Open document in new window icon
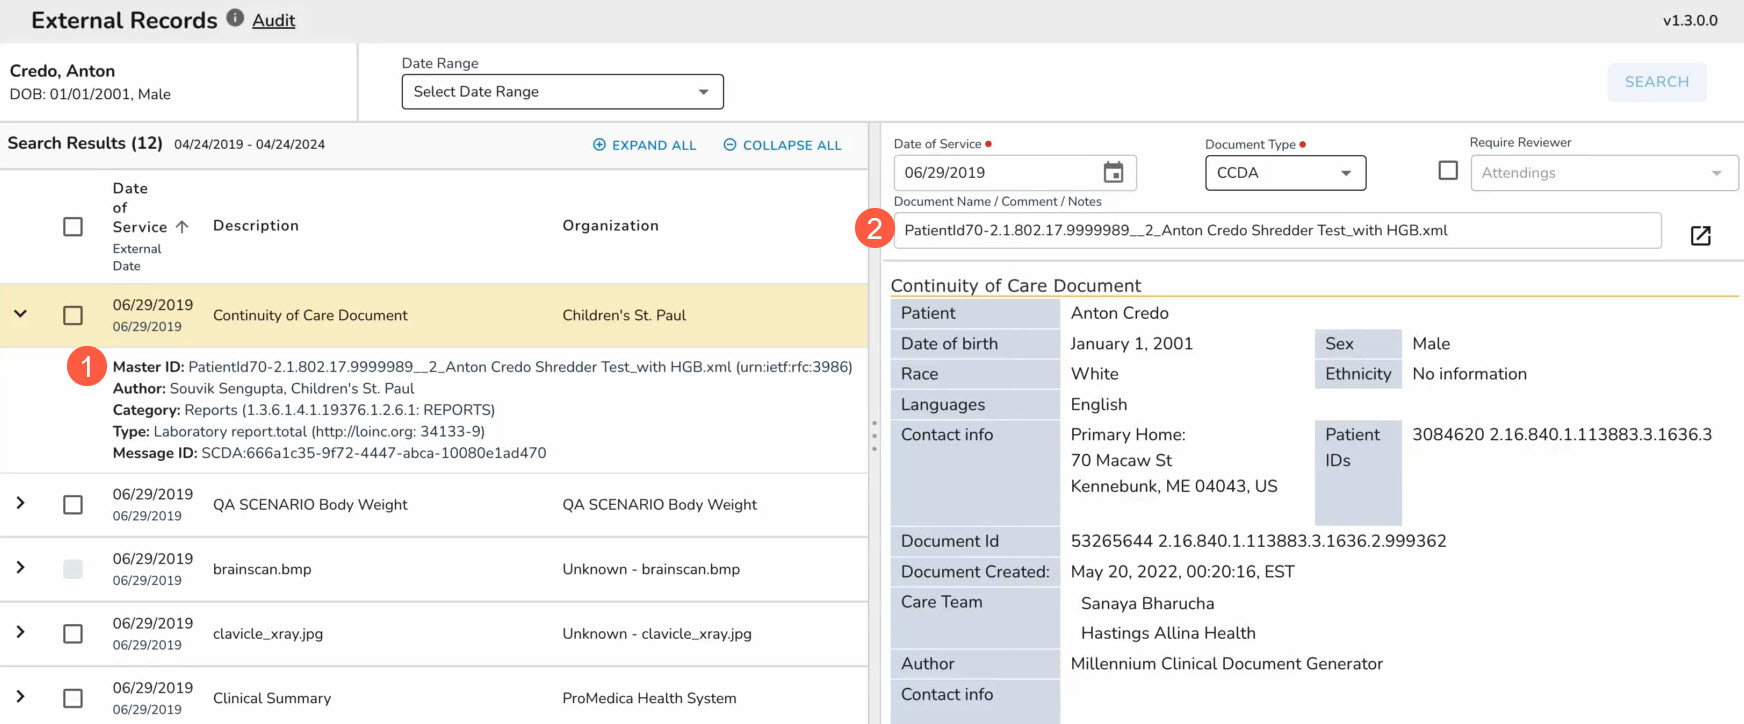The height and width of the screenshot is (724, 1744). tap(1700, 235)
